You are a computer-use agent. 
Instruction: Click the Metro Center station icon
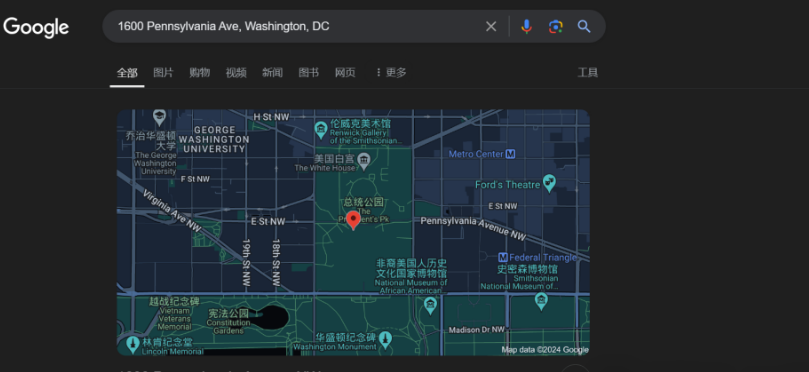tap(510, 154)
